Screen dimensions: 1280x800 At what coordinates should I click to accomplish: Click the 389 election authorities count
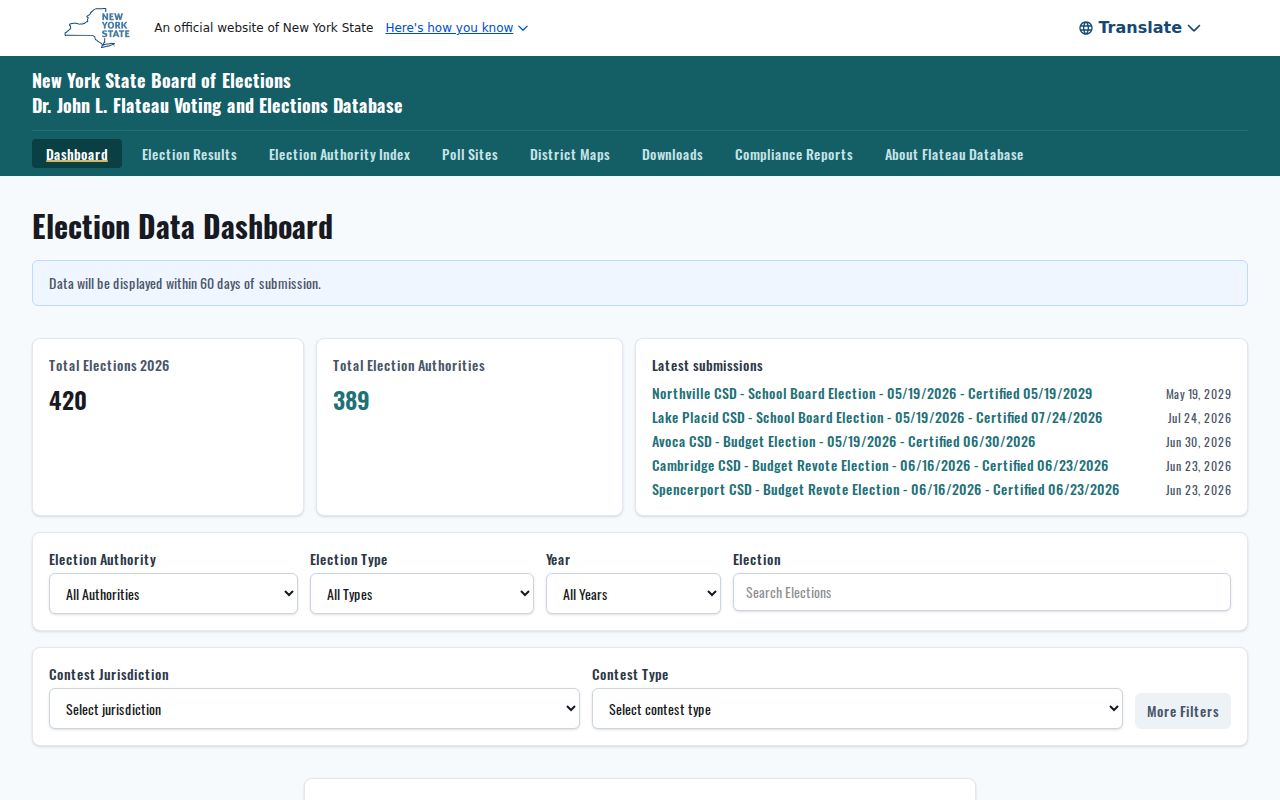pos(351,401)
